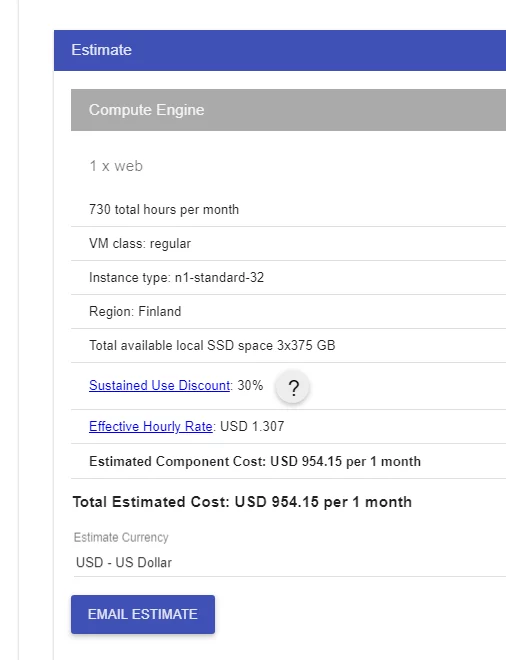Screen dimensions: 506x660
Task: Select the Compute Engine section header
Action: point(288,110)
